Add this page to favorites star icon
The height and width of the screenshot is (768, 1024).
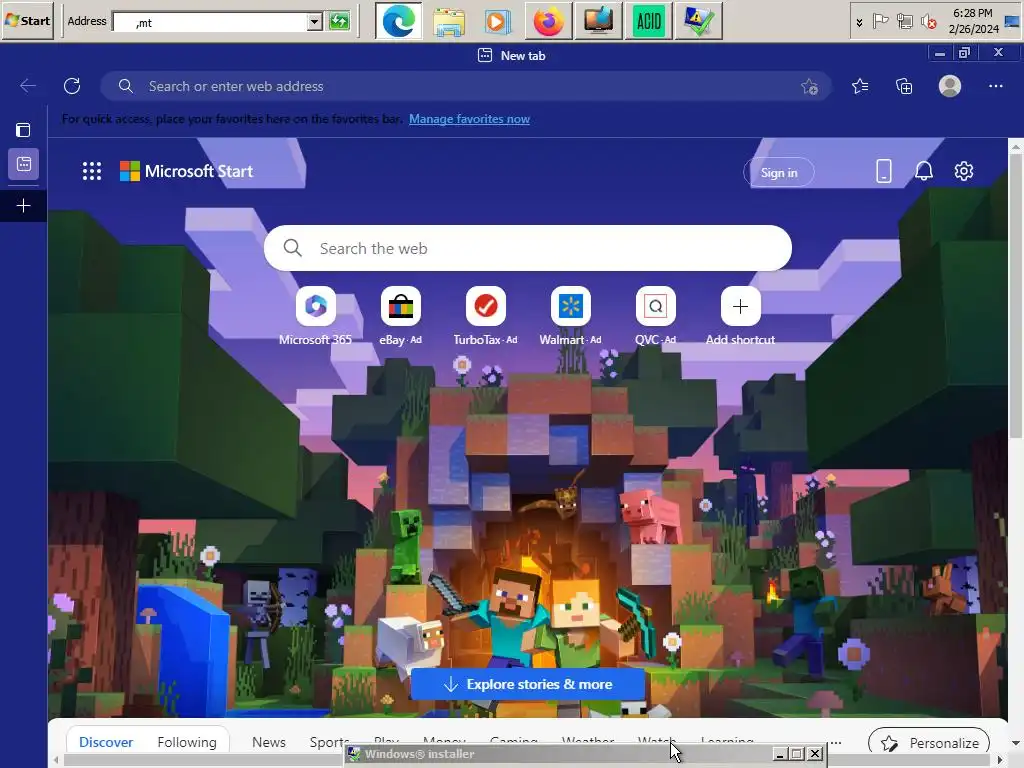click(810, 86)
